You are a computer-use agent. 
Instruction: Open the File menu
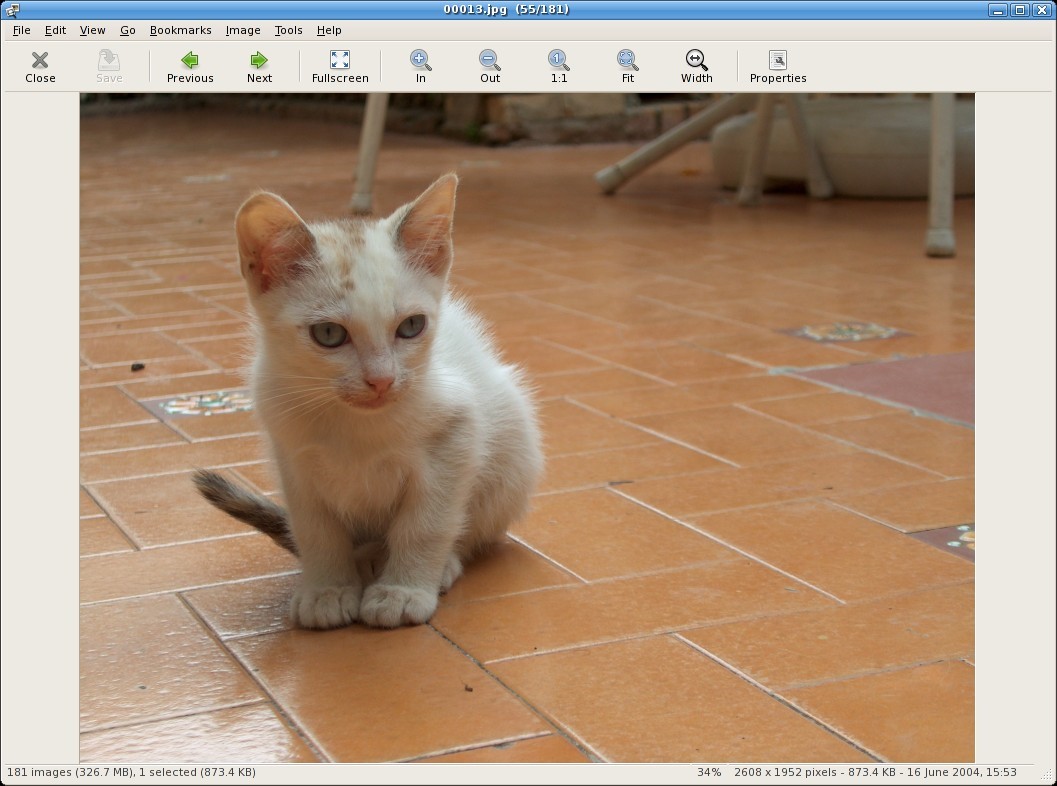click(21, 30)
